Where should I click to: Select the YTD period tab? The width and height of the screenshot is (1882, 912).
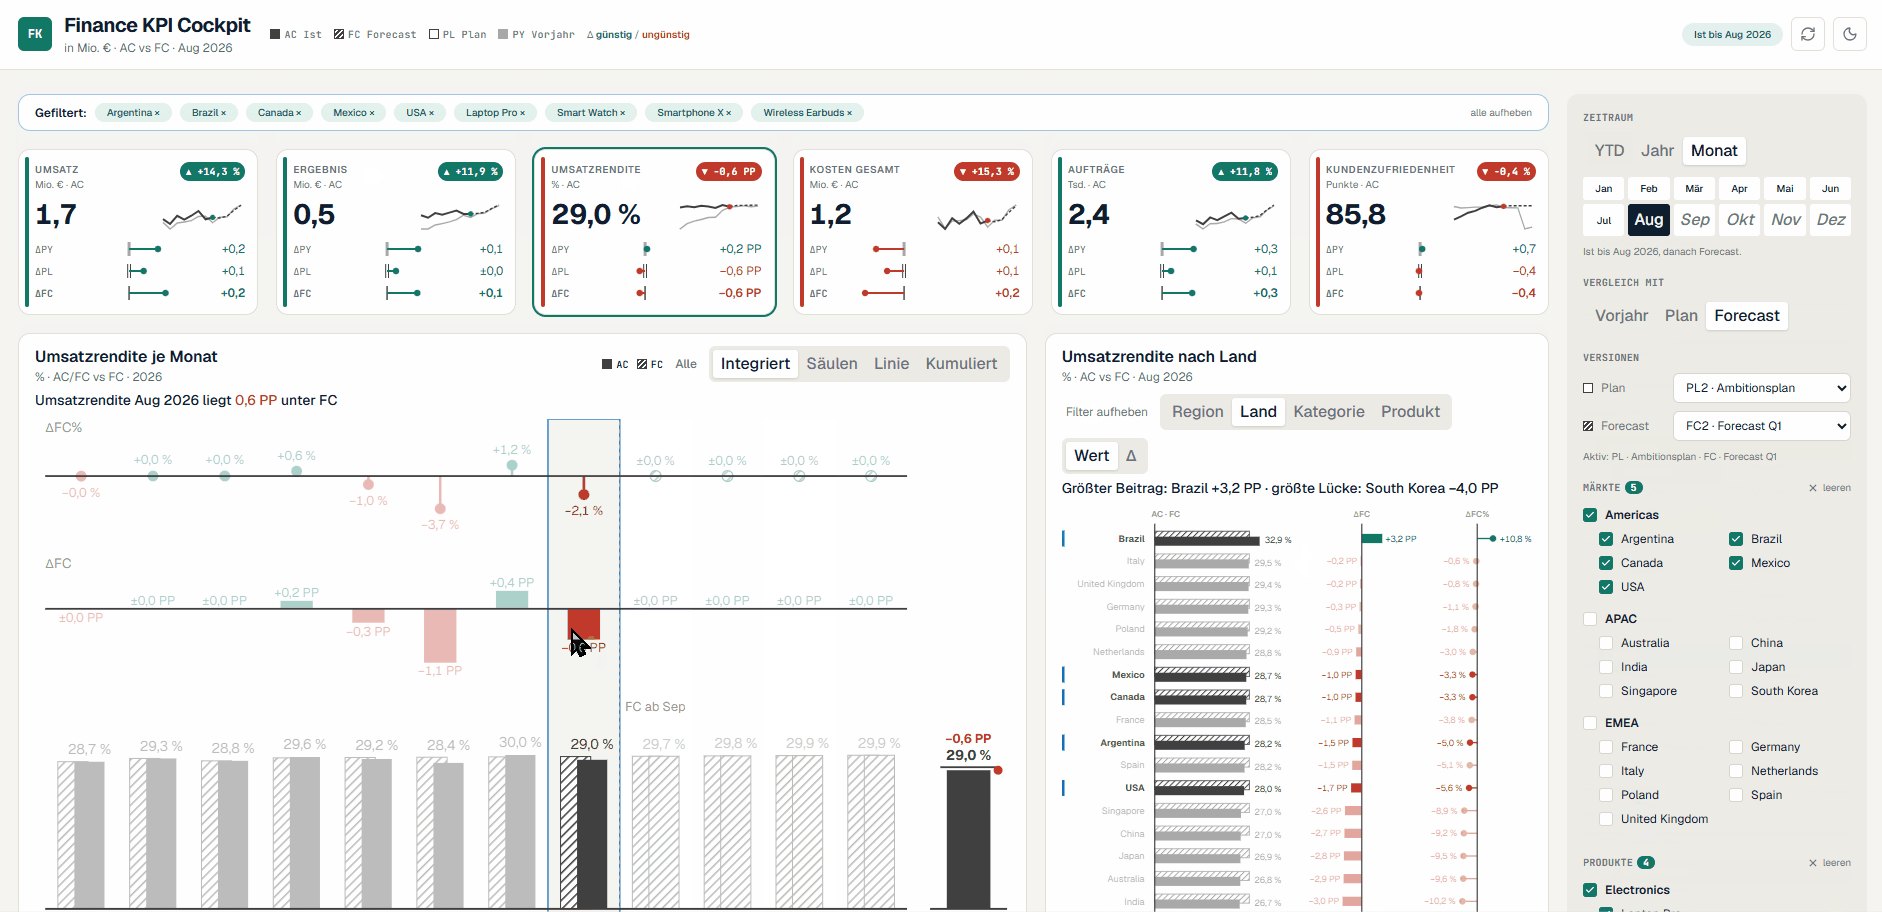pos(1609,151)
